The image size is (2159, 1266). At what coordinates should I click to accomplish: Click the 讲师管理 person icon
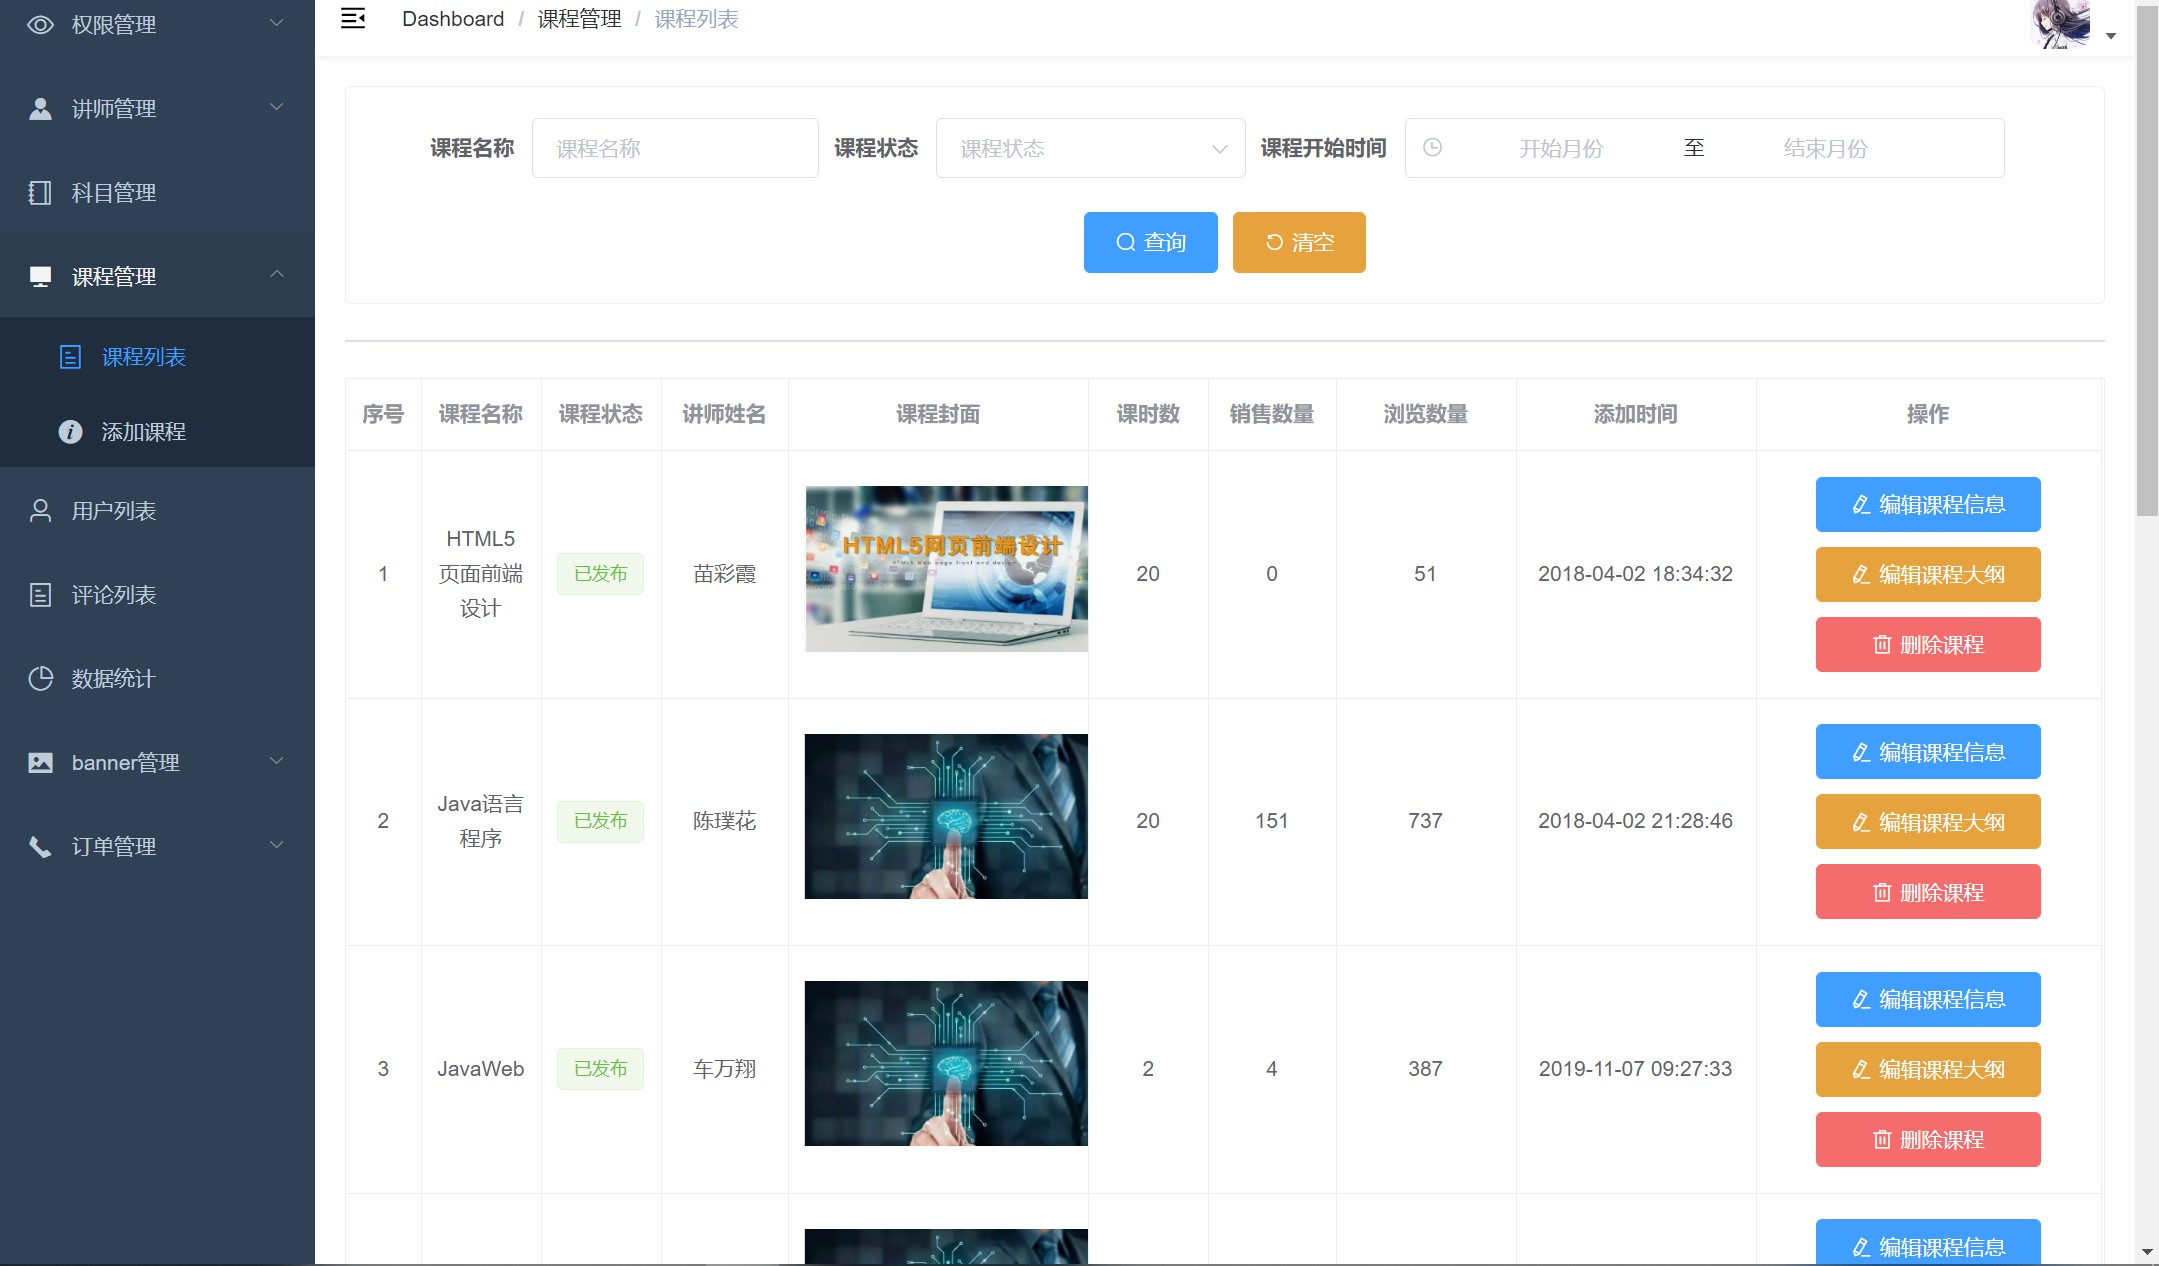click(x=40, y=109)
